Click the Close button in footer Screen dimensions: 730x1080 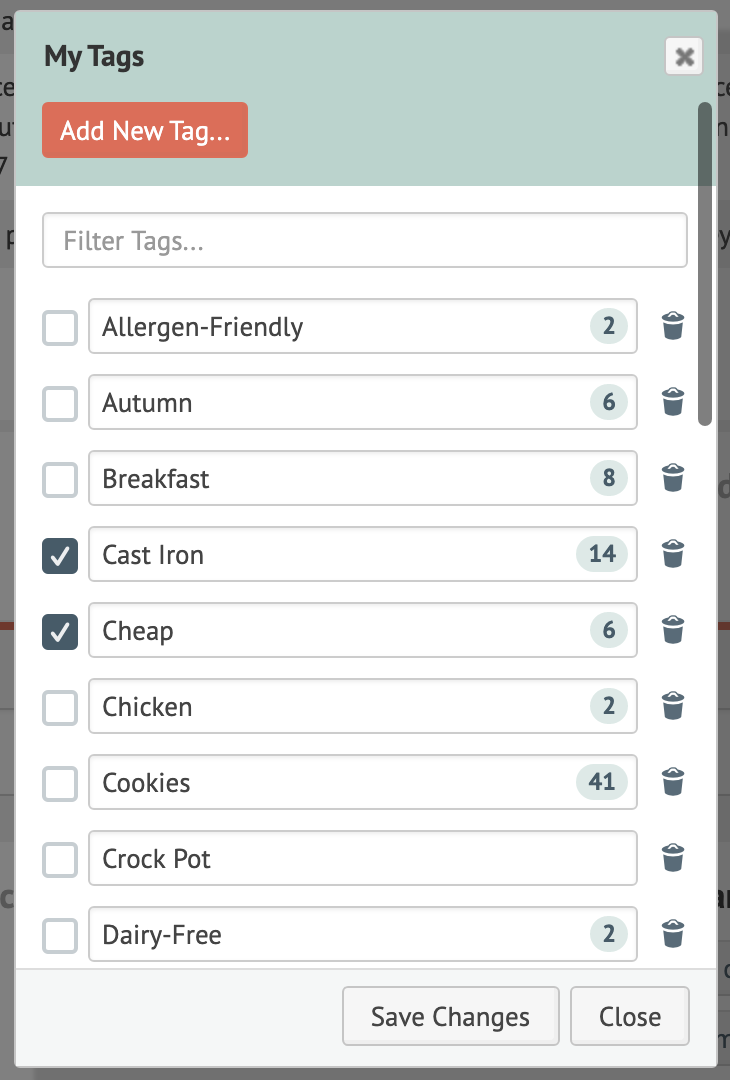[629, 1016]
